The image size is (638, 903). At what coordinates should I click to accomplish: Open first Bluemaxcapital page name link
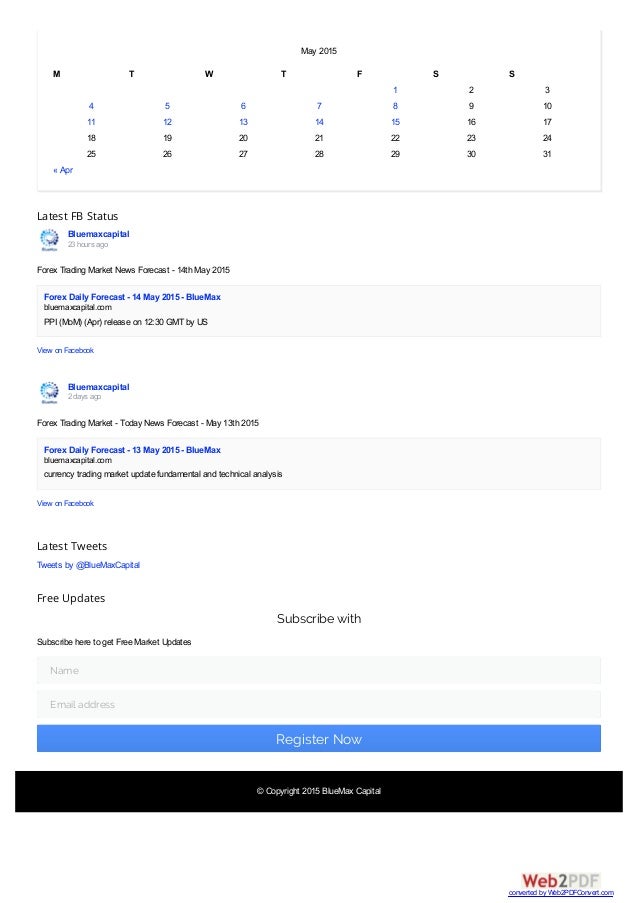[x=98, y=234]
